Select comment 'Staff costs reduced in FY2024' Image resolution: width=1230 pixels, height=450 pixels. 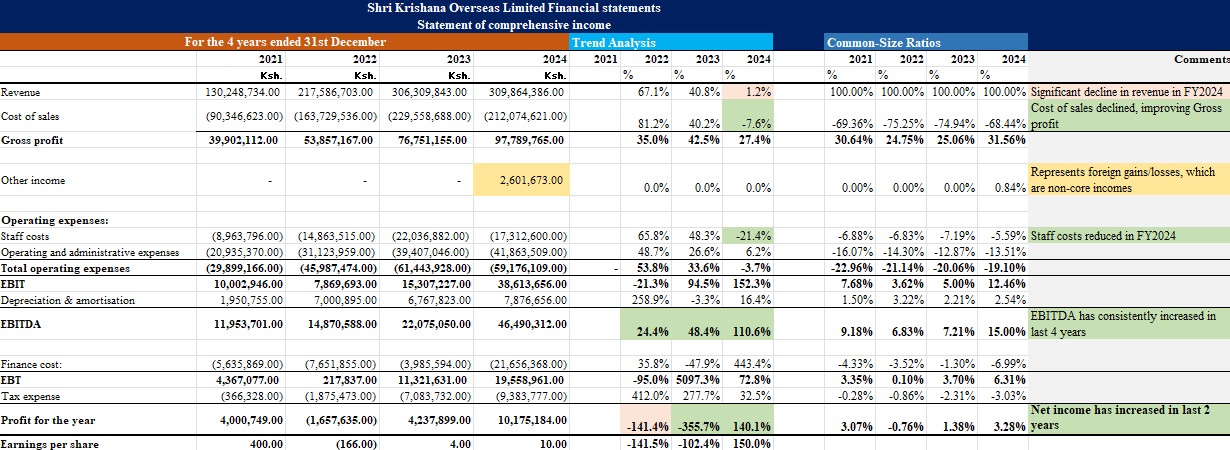tap(1128, 238)
